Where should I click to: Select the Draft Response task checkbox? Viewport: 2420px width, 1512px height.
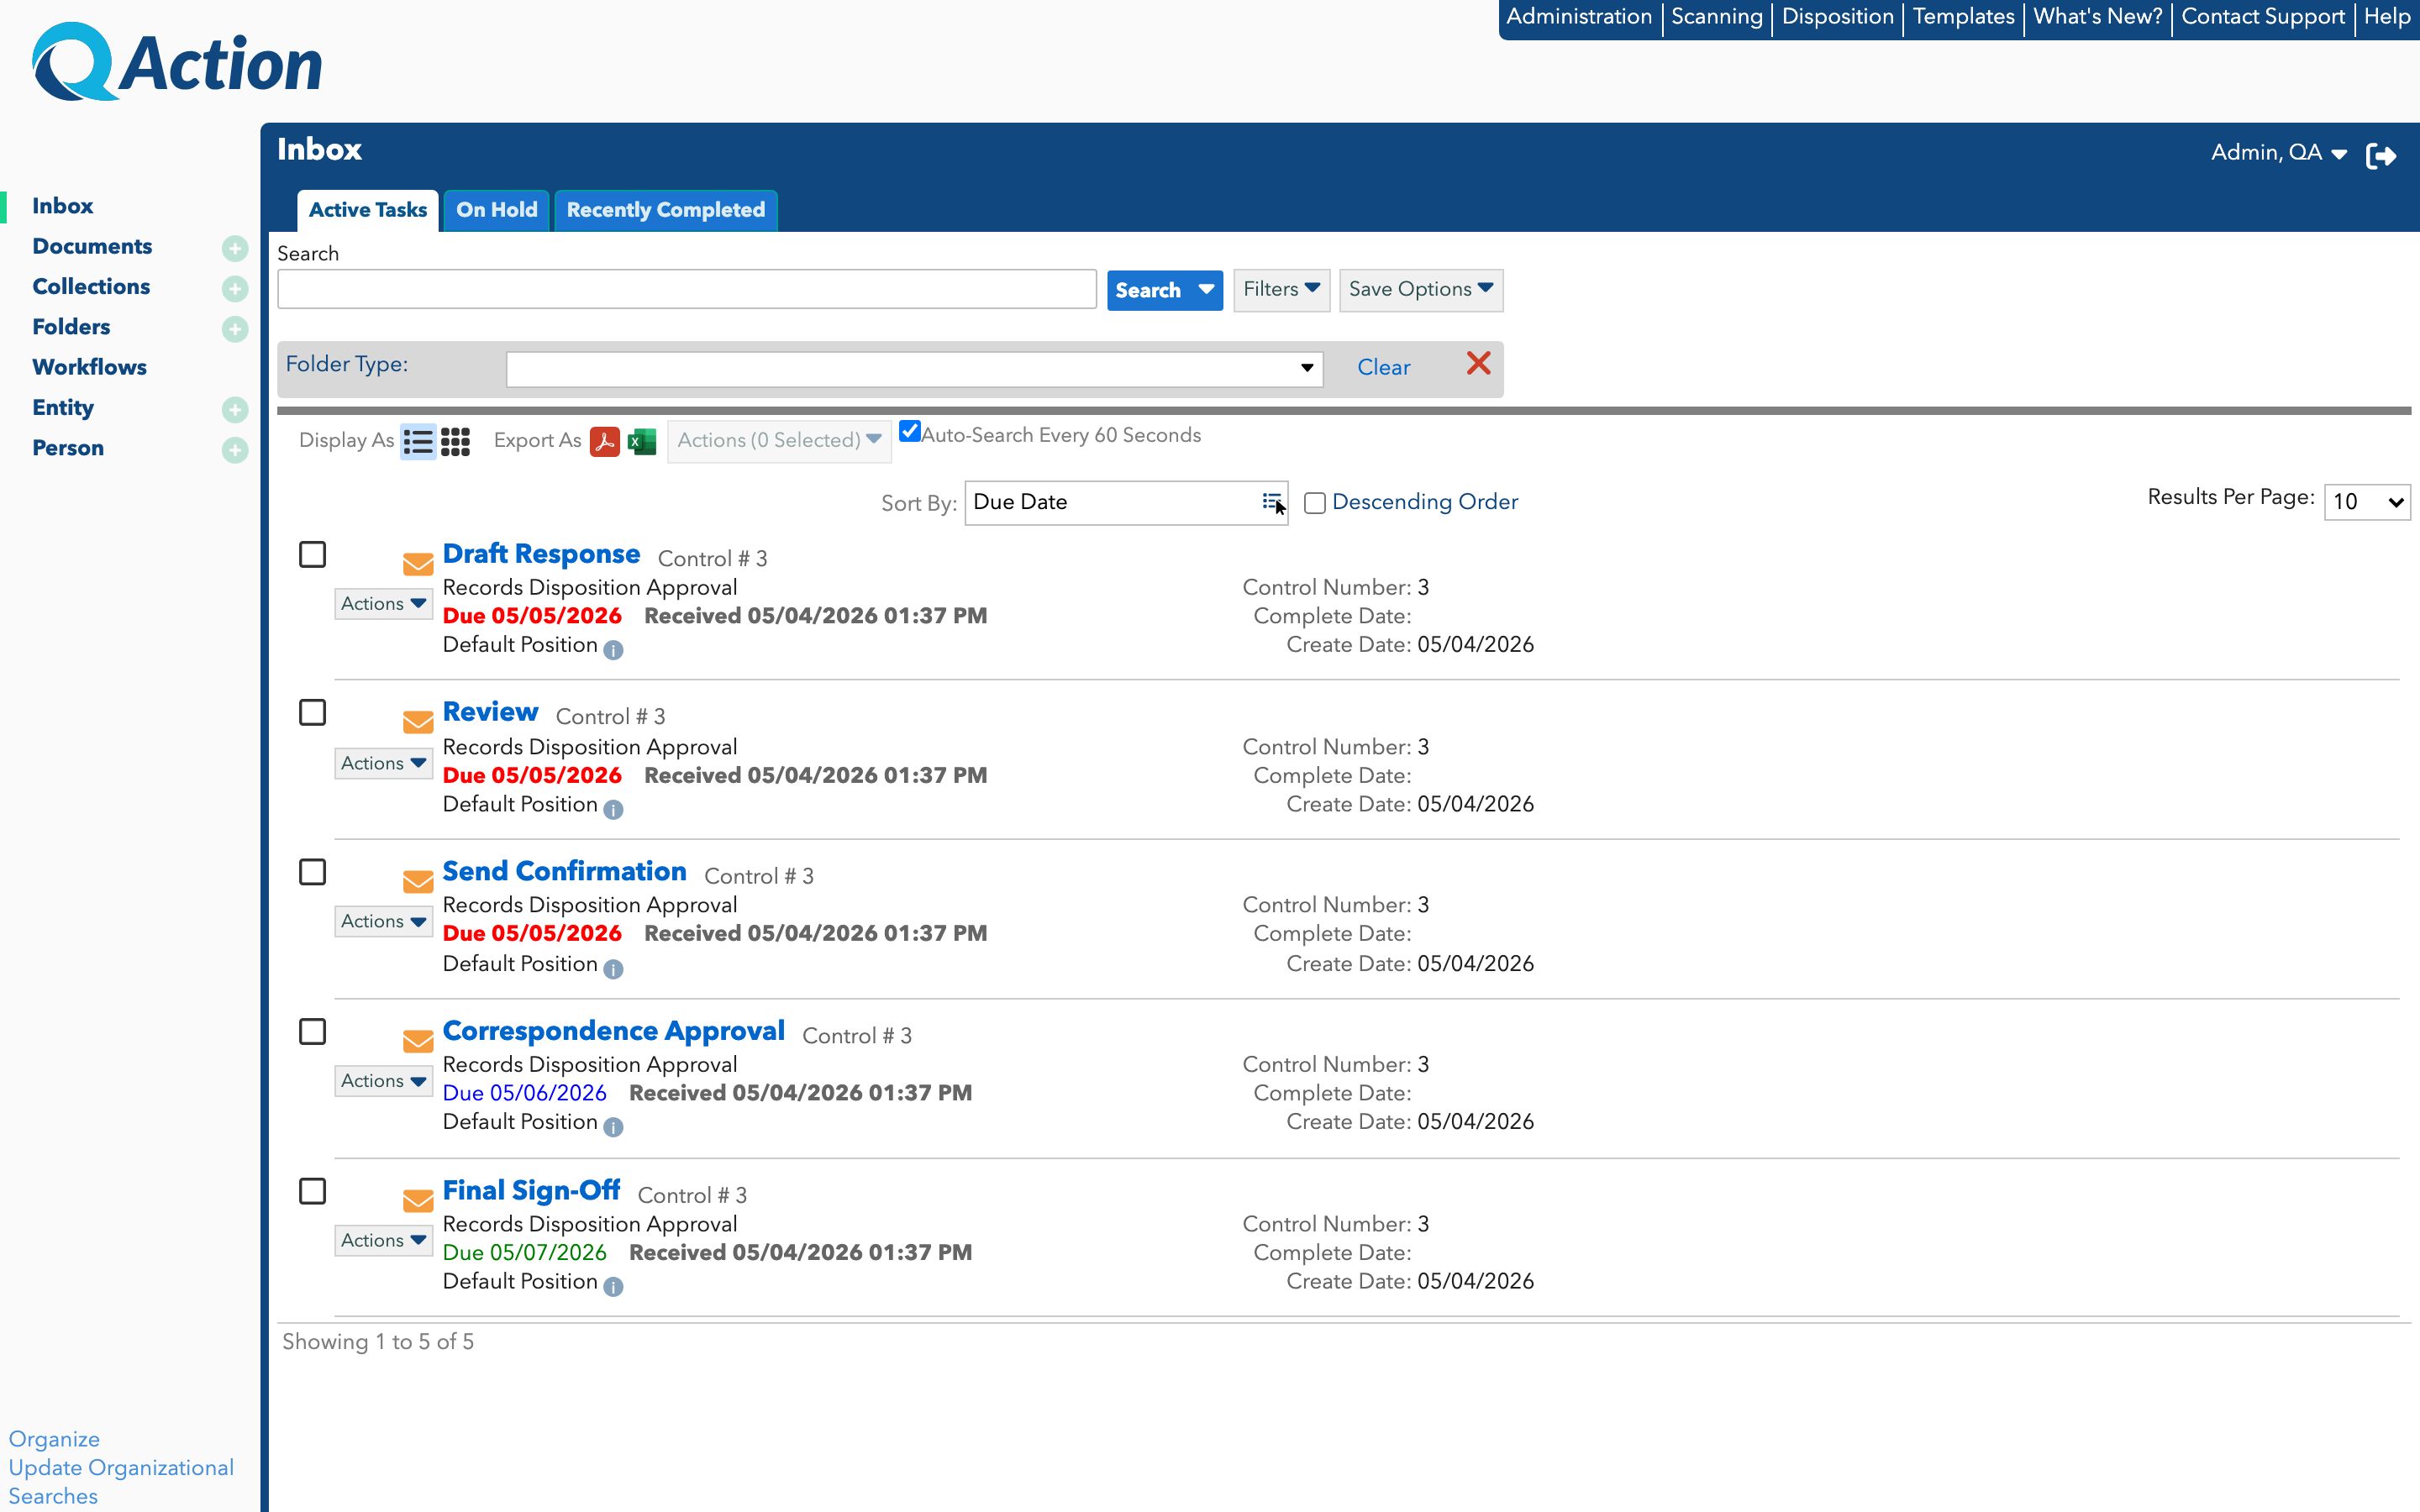(313, 554)
